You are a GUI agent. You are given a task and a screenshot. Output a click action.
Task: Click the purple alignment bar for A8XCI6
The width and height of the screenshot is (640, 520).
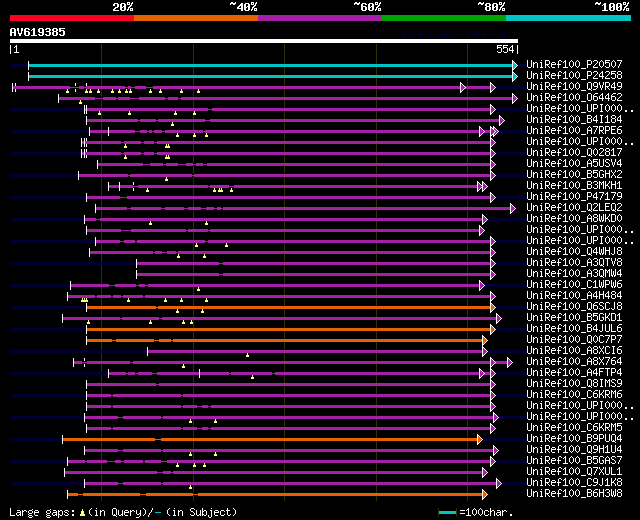coord(318,351)
